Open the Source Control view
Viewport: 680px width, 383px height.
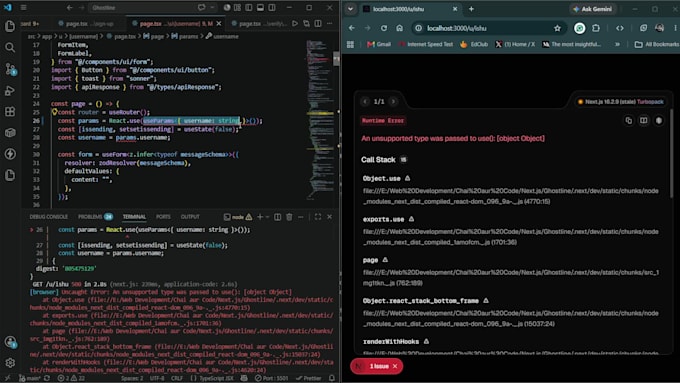coord(10,69)
